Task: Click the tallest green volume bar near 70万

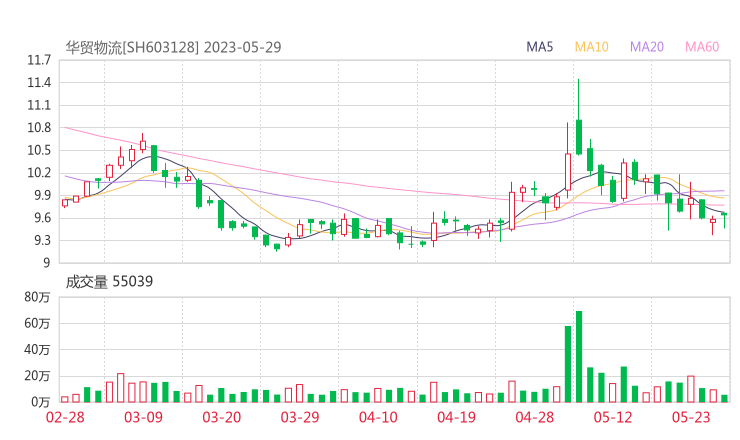Action: [579, 356]
